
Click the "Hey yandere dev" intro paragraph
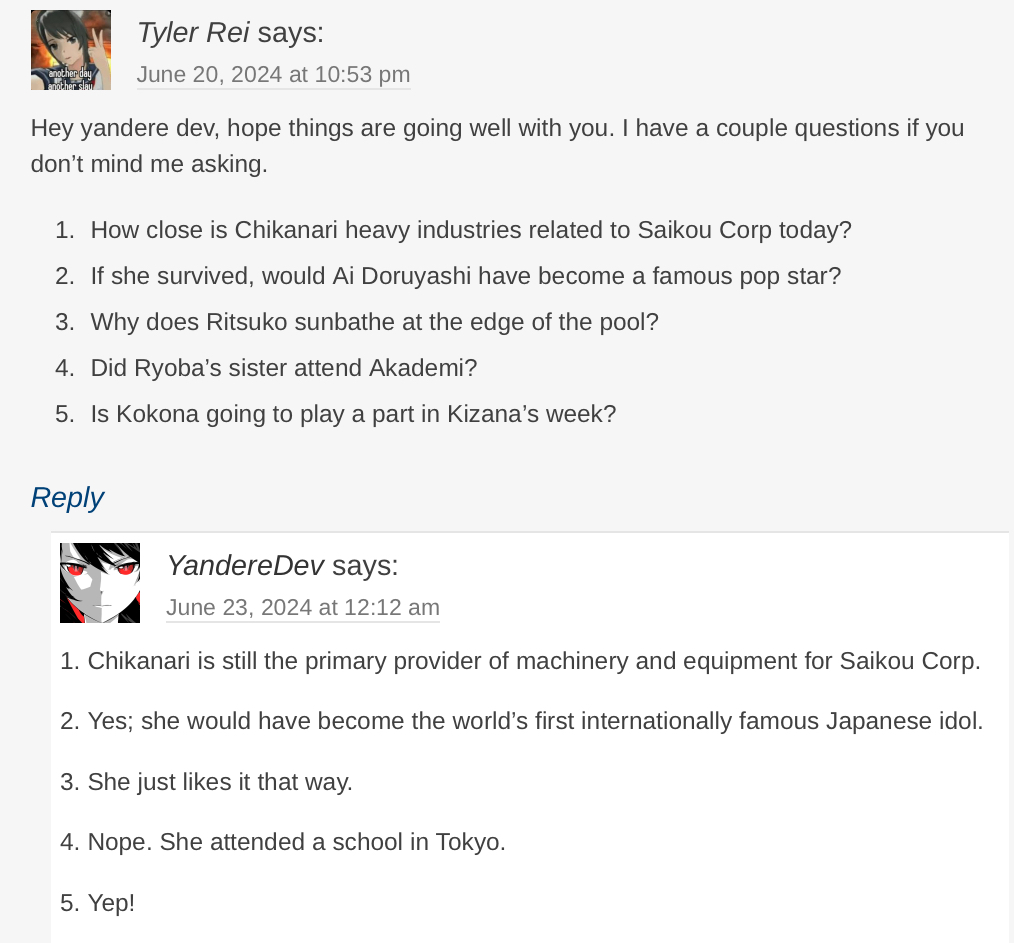[497, 146]
